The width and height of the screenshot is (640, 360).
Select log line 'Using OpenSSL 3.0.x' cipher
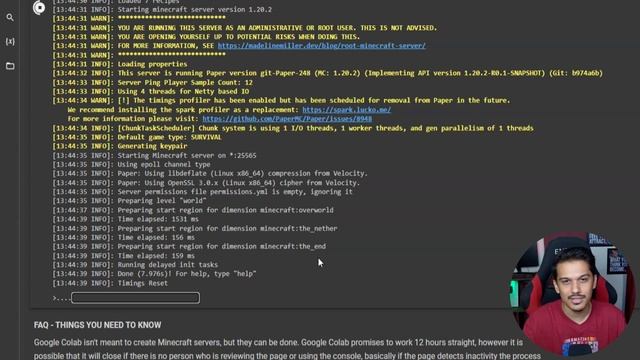(206, 183)
